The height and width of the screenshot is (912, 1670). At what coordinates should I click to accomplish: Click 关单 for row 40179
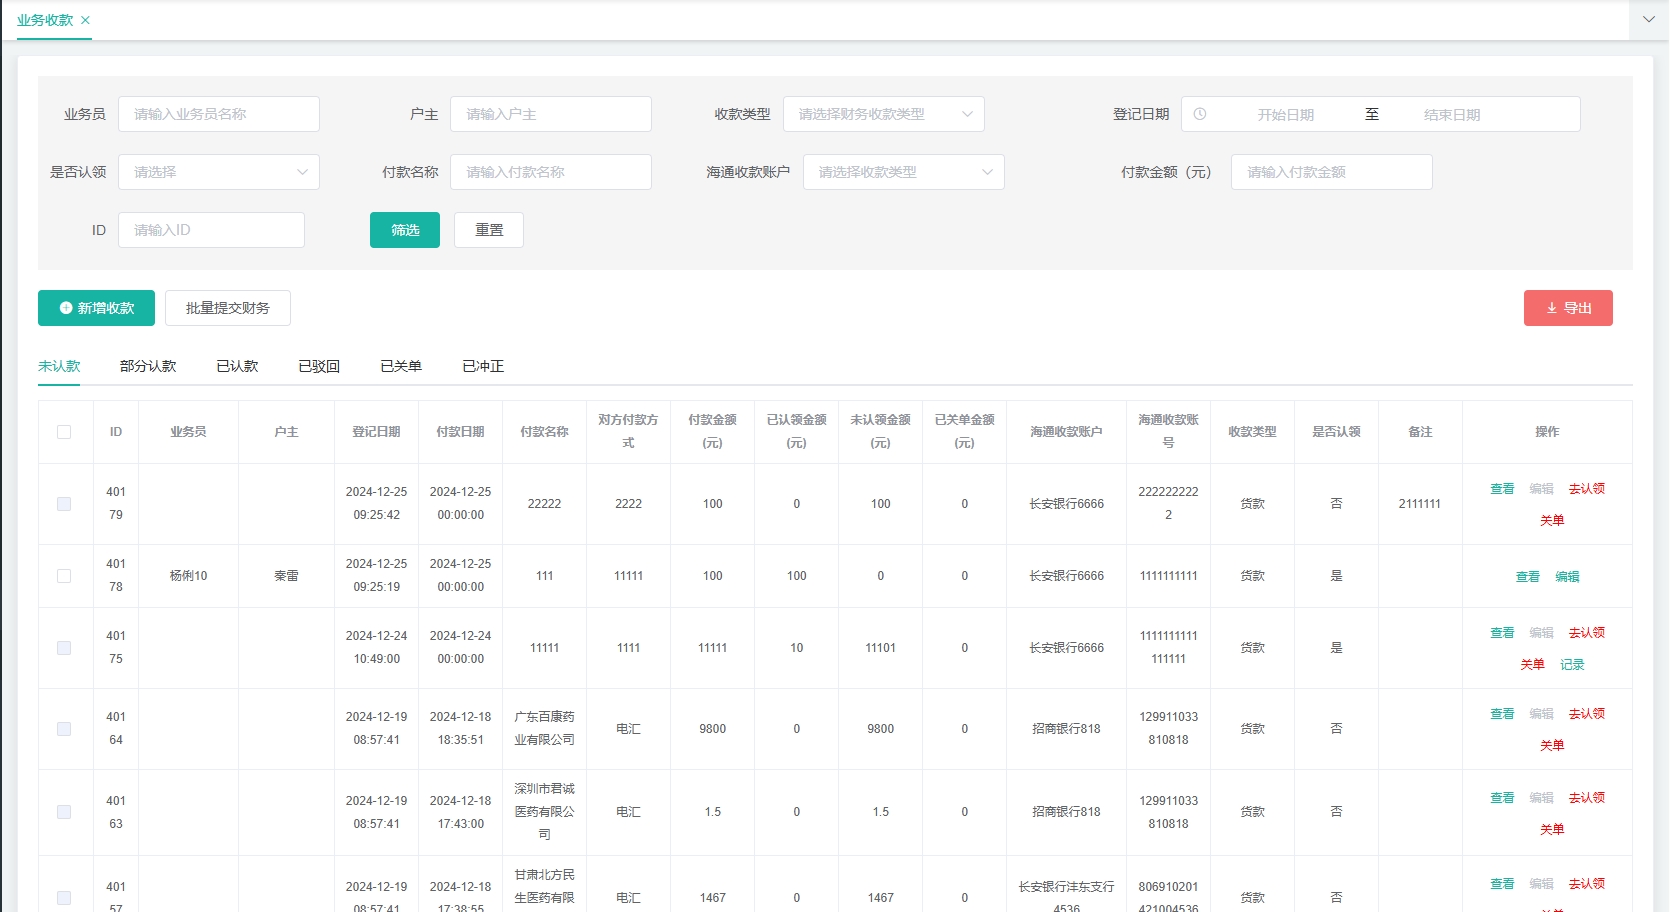(1552, 521)
